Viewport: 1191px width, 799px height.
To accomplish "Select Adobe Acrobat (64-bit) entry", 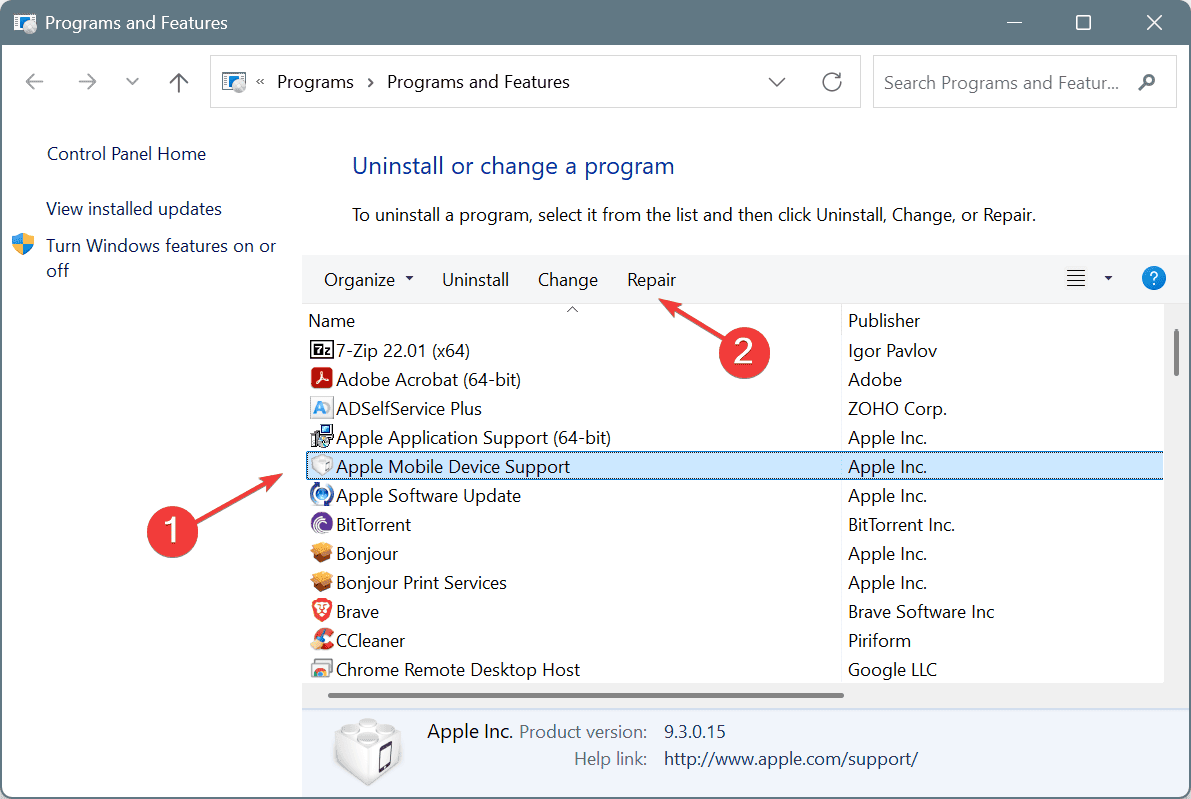I will point(428,379).
